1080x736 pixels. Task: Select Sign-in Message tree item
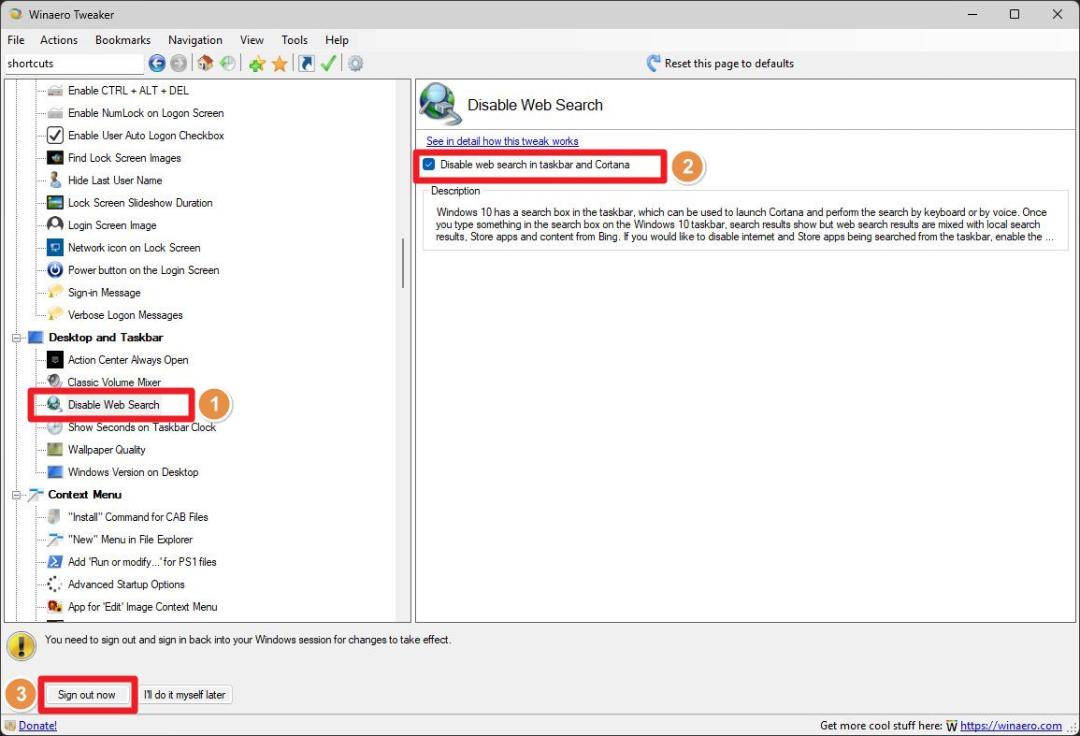pyautogui.click(x=104, y=293)
